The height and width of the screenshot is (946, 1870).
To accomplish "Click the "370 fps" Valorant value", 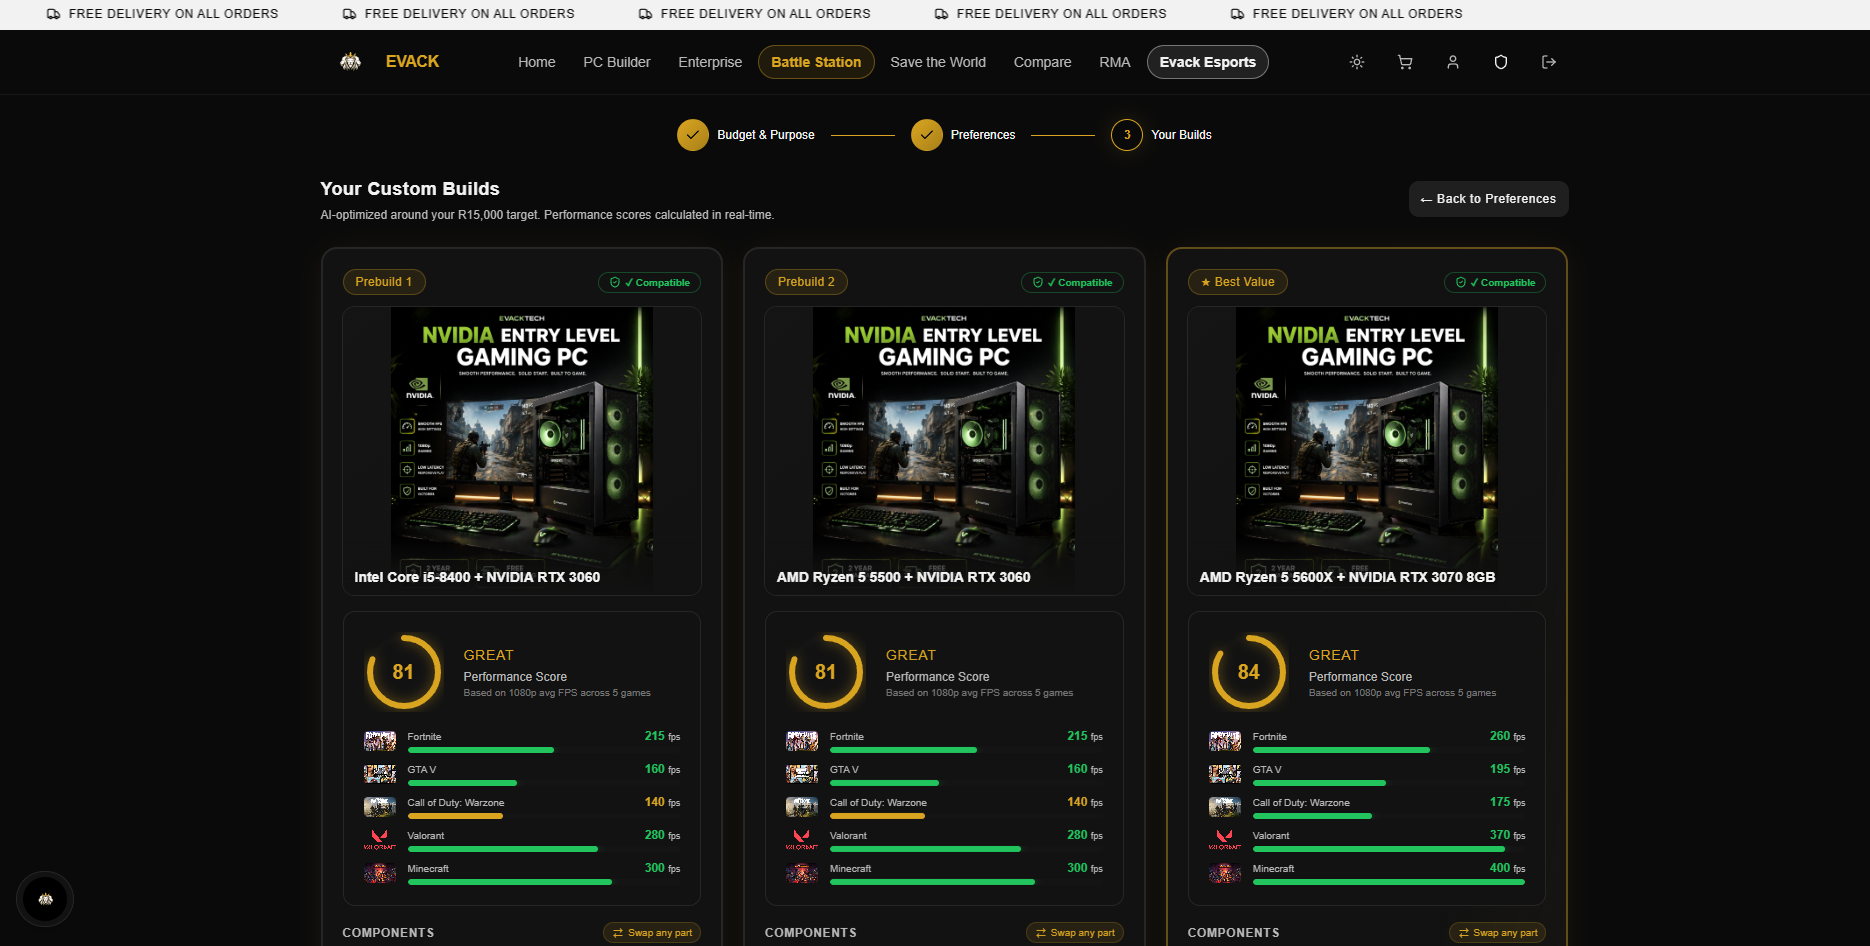I will click(x=1508, y=835).
